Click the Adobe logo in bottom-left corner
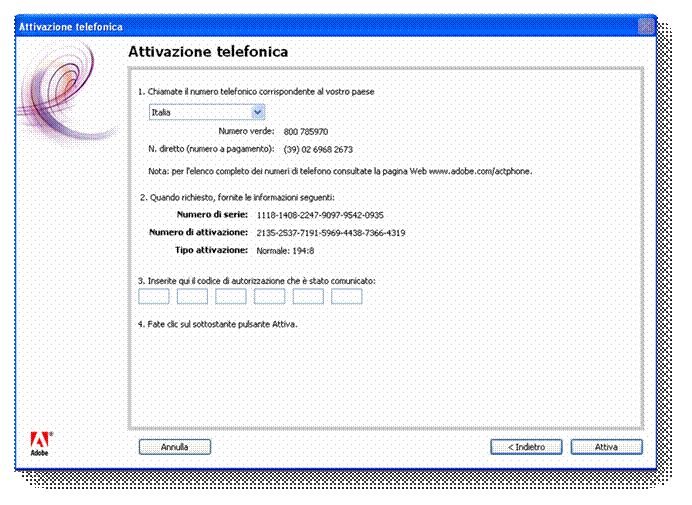 pyautogui.click(x=41, y=442)
